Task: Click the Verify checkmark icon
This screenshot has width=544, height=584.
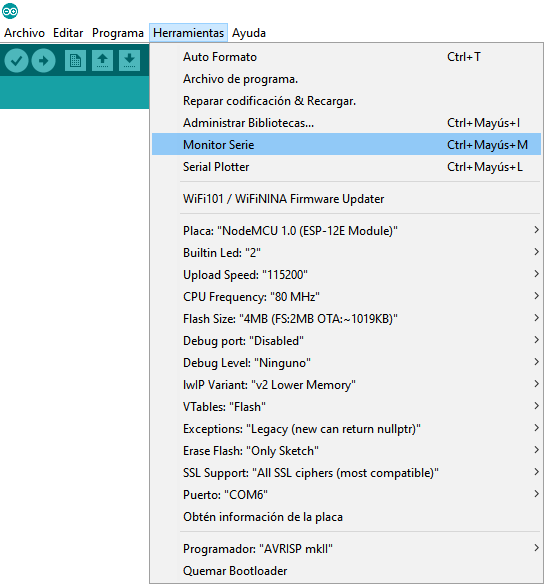Action: point(16,60)
